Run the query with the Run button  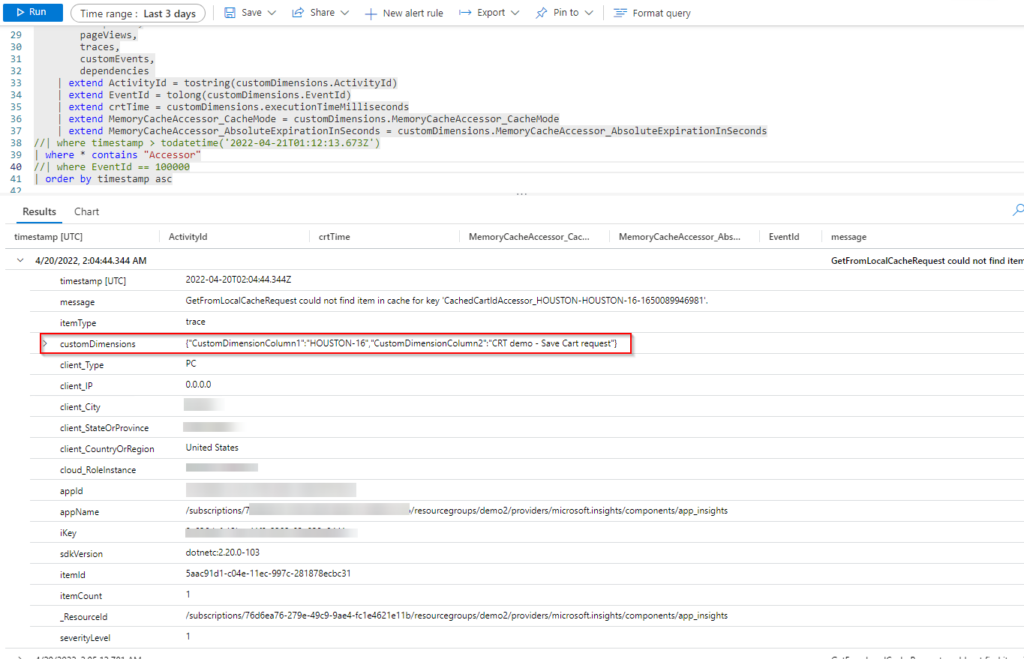(x=33, y=12)
